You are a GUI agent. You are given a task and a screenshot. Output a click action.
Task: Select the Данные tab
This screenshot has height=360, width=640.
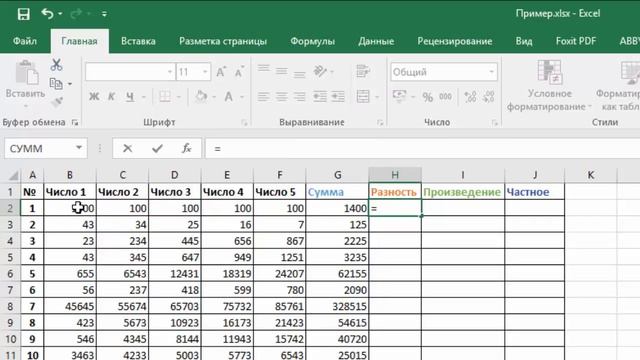pyautogui.click(x=376, y=41)
